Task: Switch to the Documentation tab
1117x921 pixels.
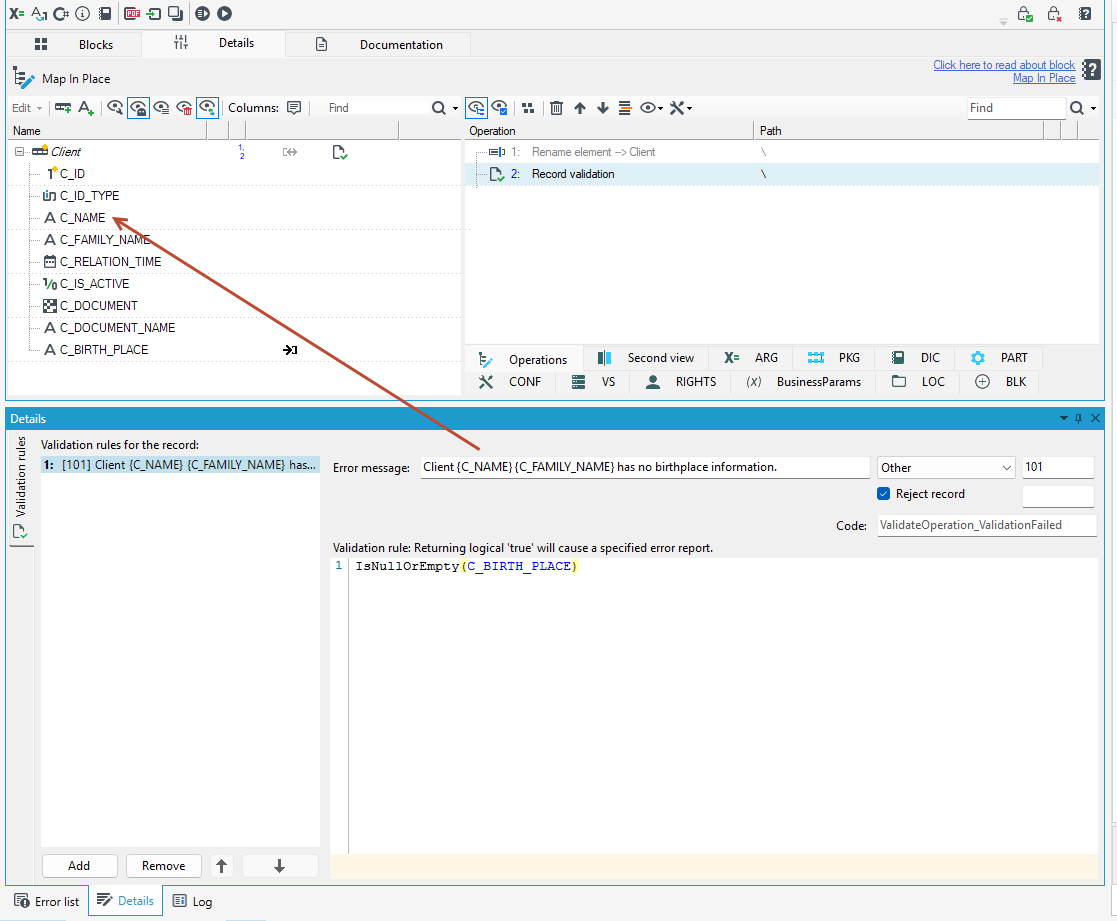Action: pyautogui.click(x=380, y=44)
